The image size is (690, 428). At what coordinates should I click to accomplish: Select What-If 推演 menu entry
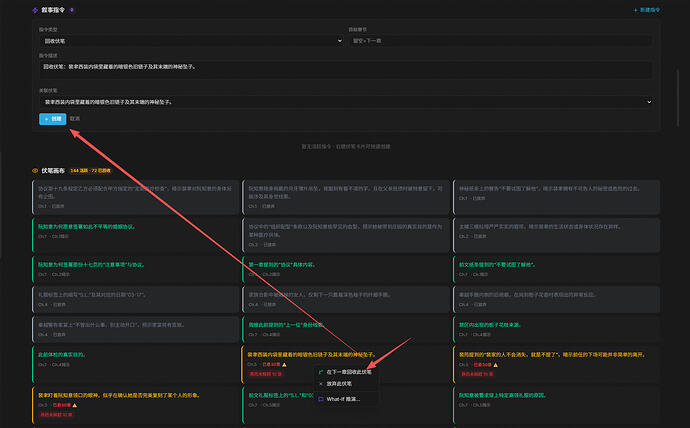(345, 398)
